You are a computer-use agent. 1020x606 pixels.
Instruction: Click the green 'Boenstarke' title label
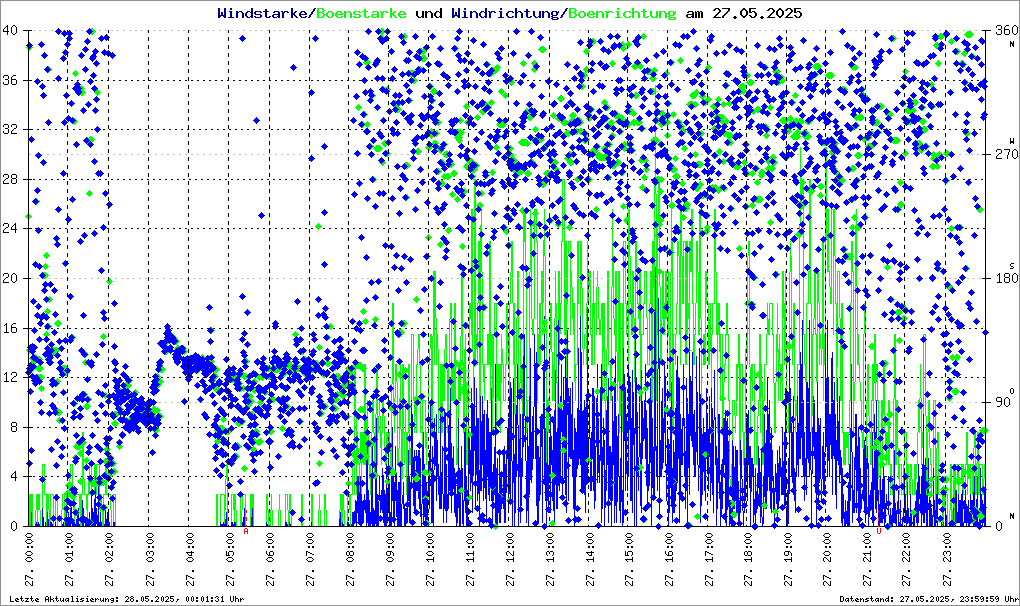pos(364,13)
